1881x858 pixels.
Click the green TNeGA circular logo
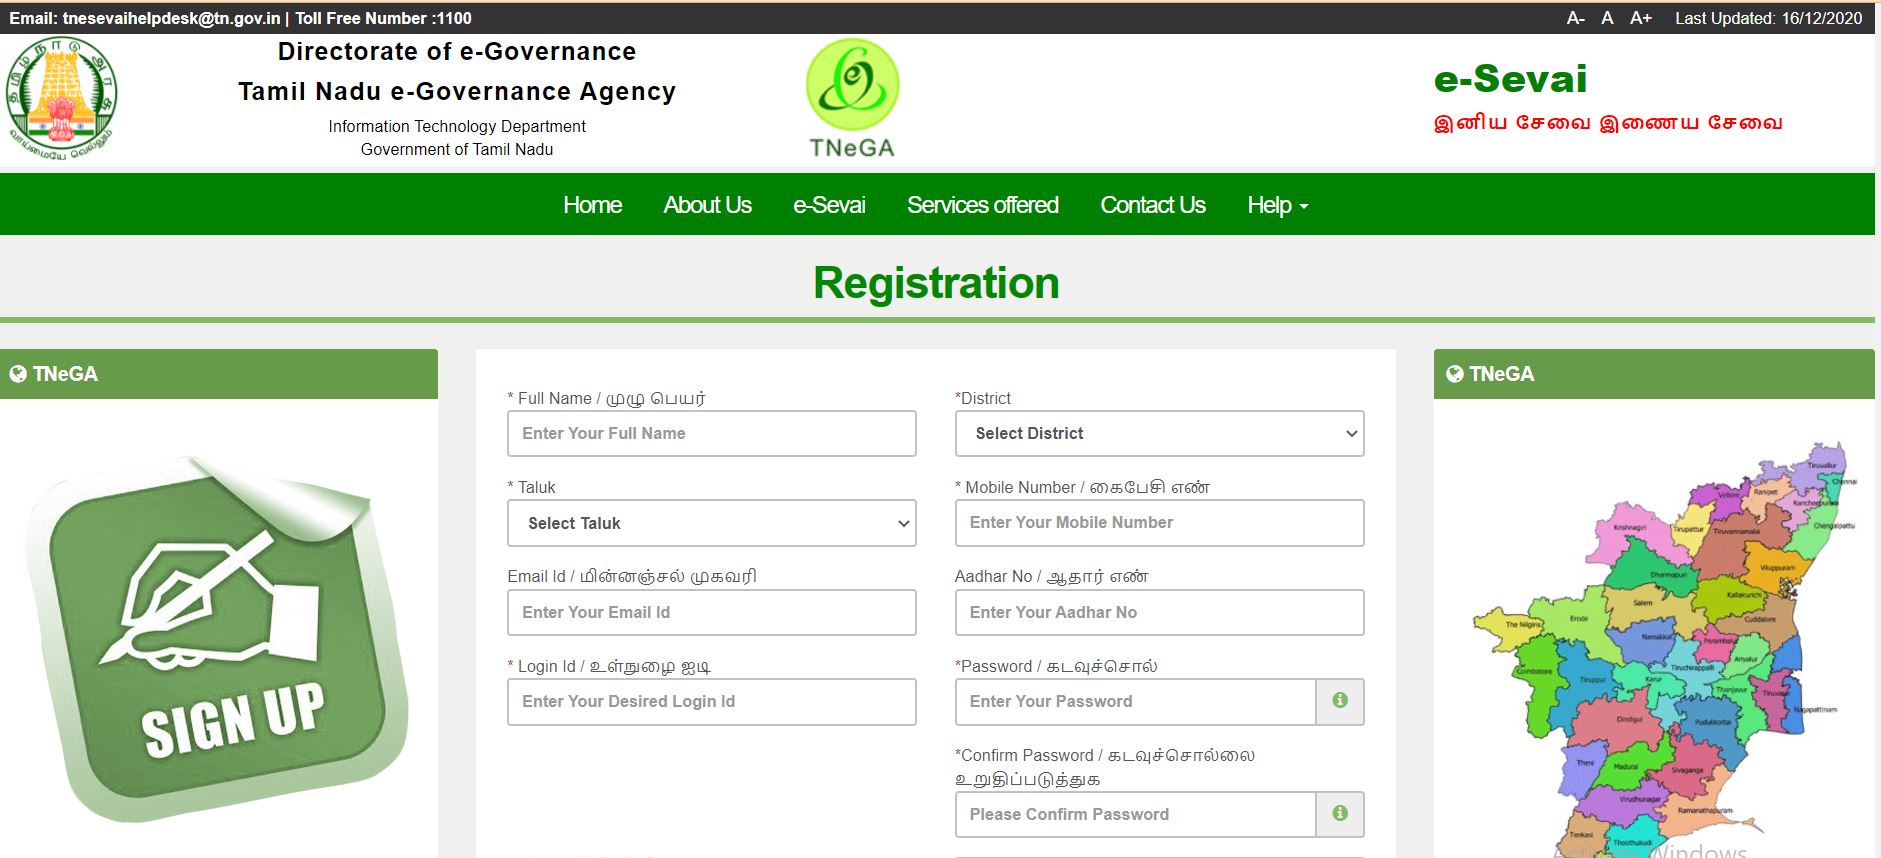click(852, 98)
